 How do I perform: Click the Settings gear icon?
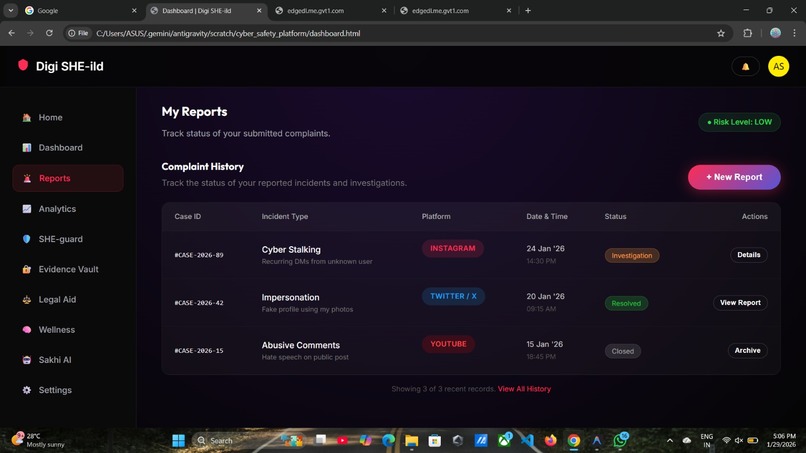click(x=27, y=390)
